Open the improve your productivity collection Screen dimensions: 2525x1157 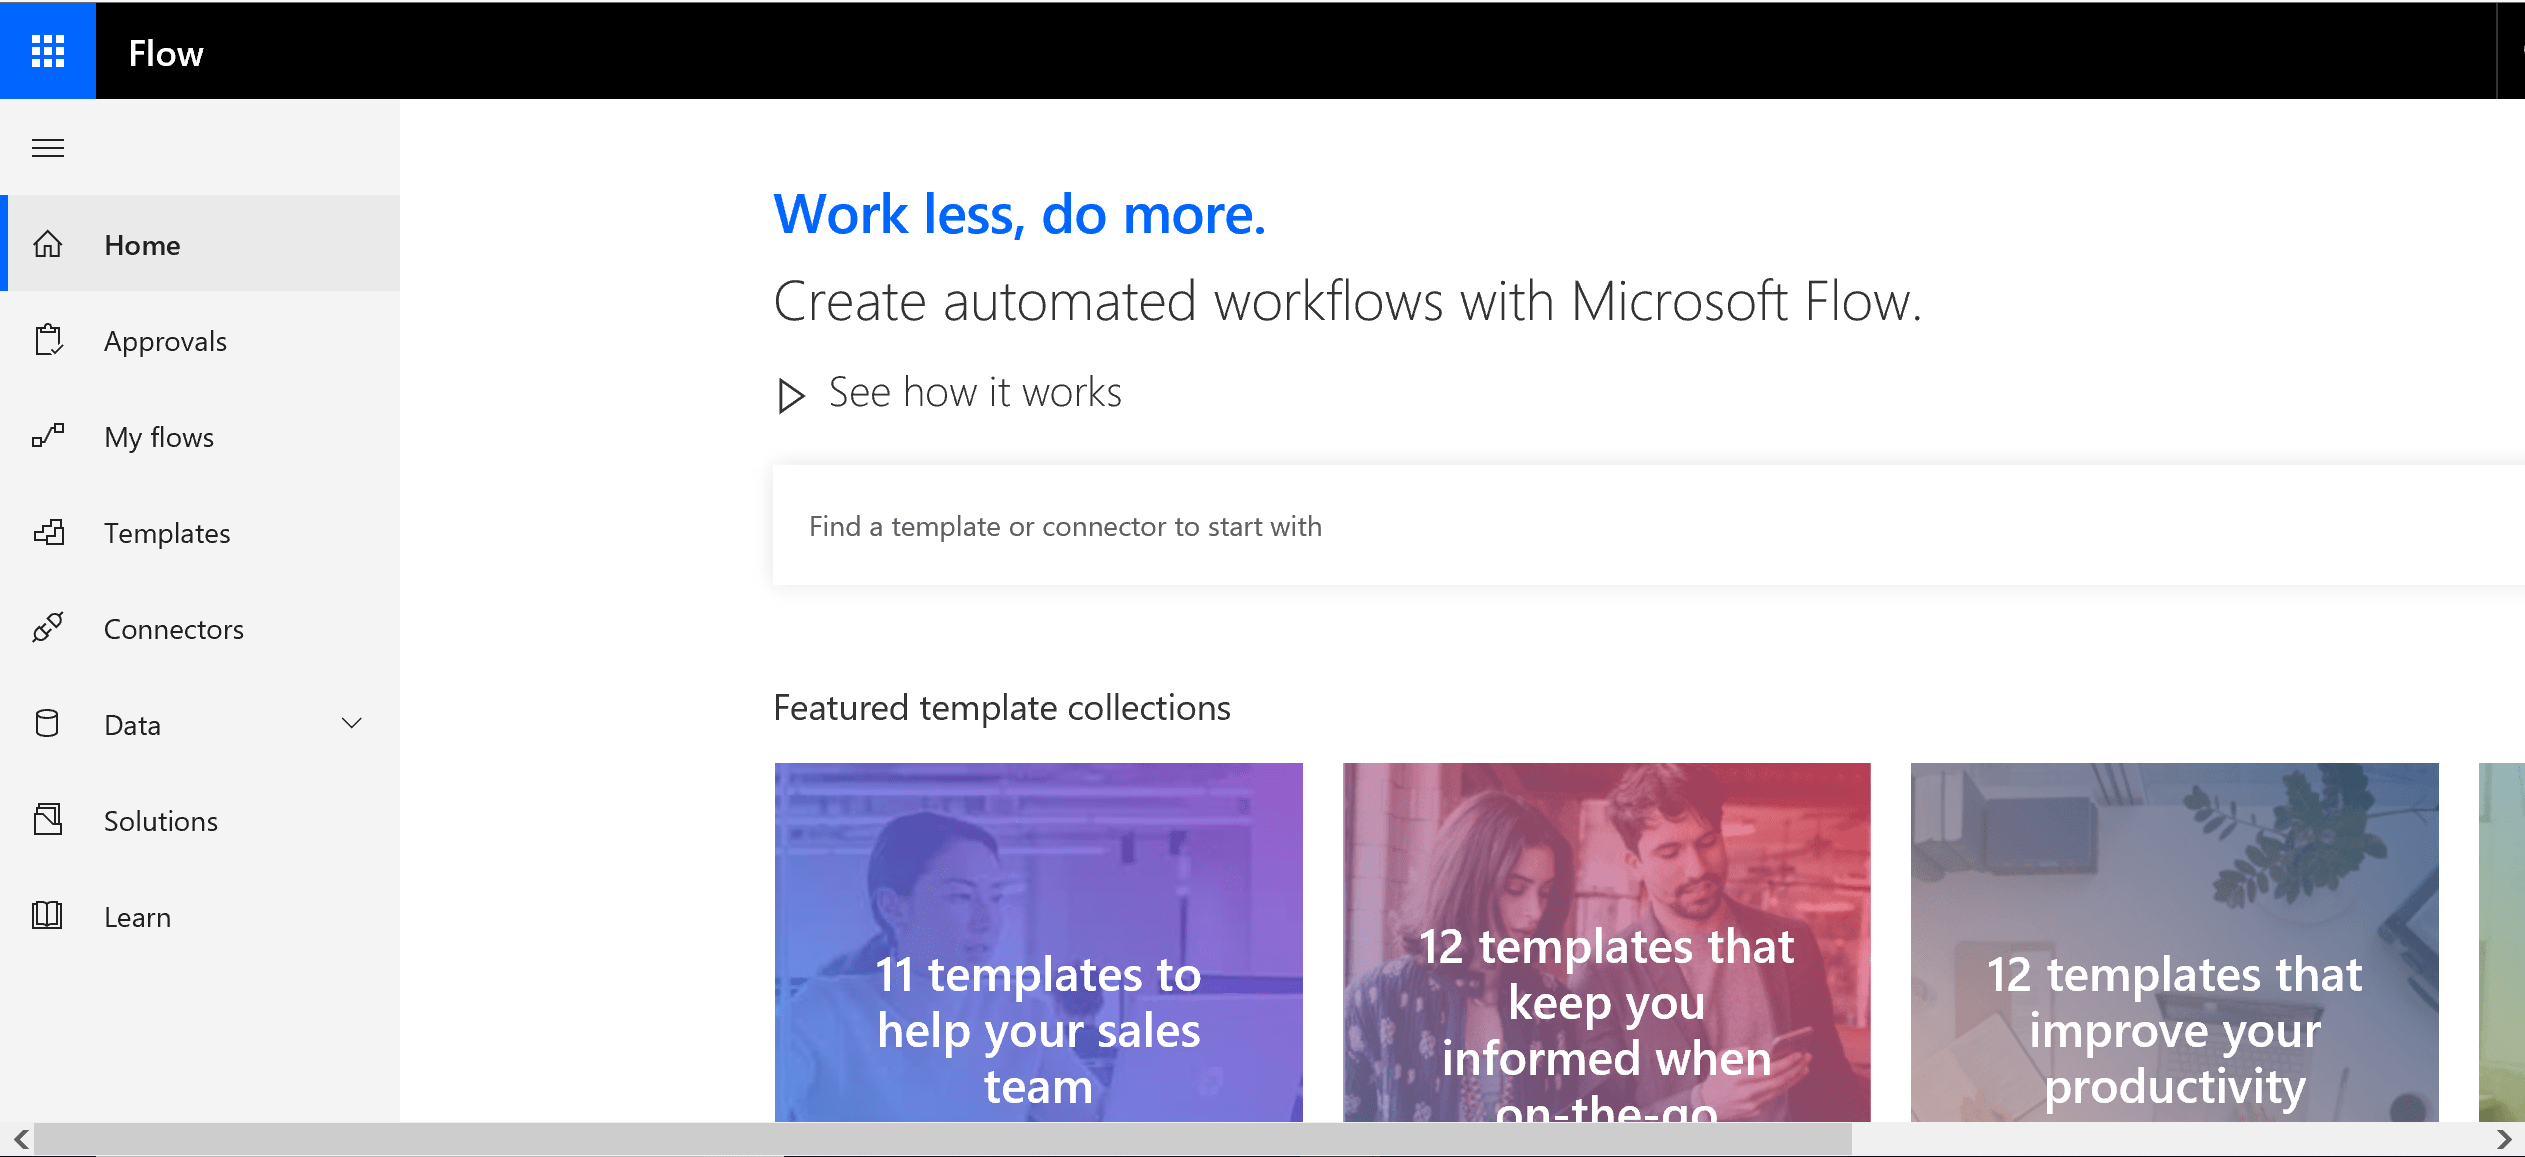[x=2174, y=942]
